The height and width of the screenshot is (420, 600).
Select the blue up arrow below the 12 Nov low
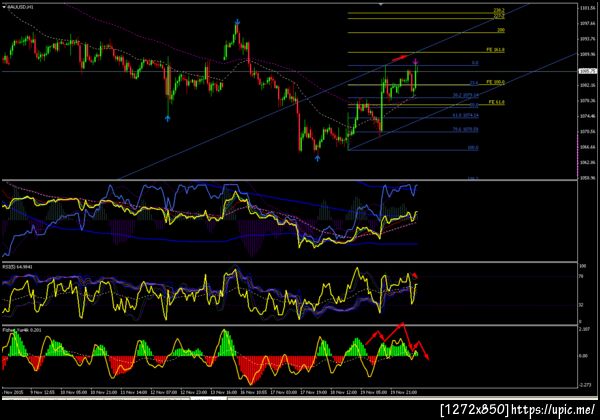pyautogui.click(x=168, y=118)
